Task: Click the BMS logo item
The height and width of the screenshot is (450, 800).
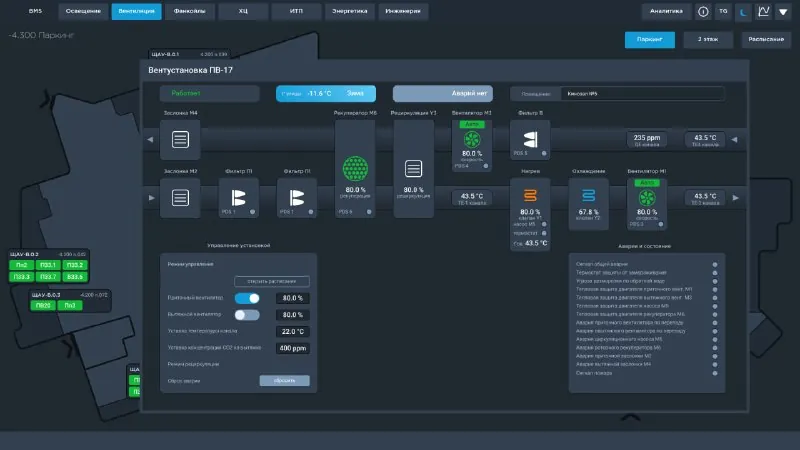Action: (35, 11)
